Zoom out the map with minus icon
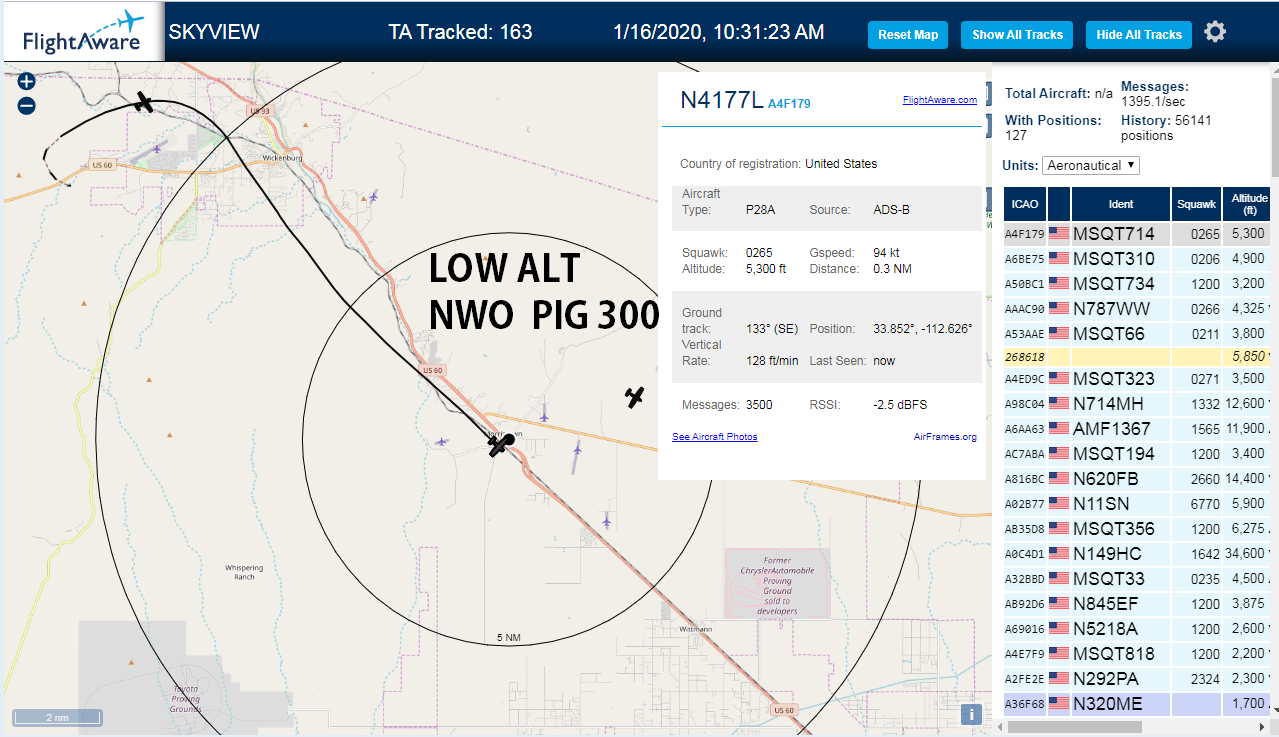This screenshot has width=1279, height=737. [27, 106]
